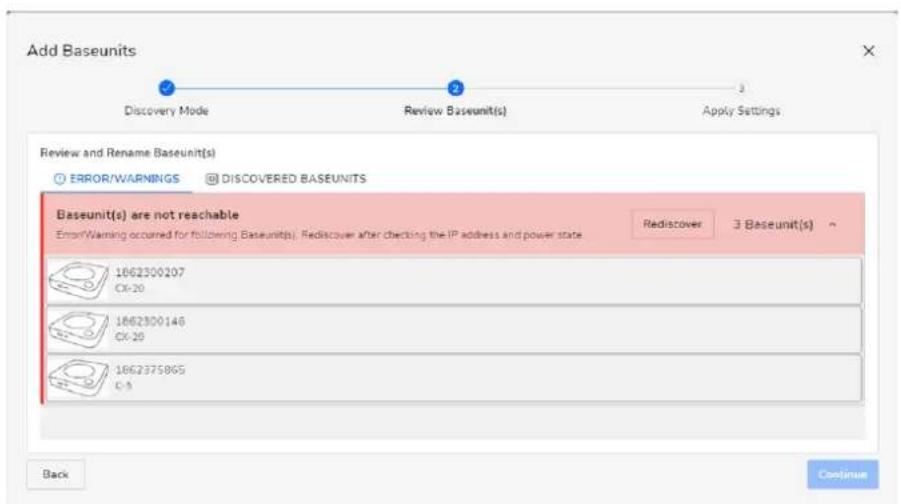Click the Rediscover button
The height and width of the screenshot is (504, 901).
(672, 224)
